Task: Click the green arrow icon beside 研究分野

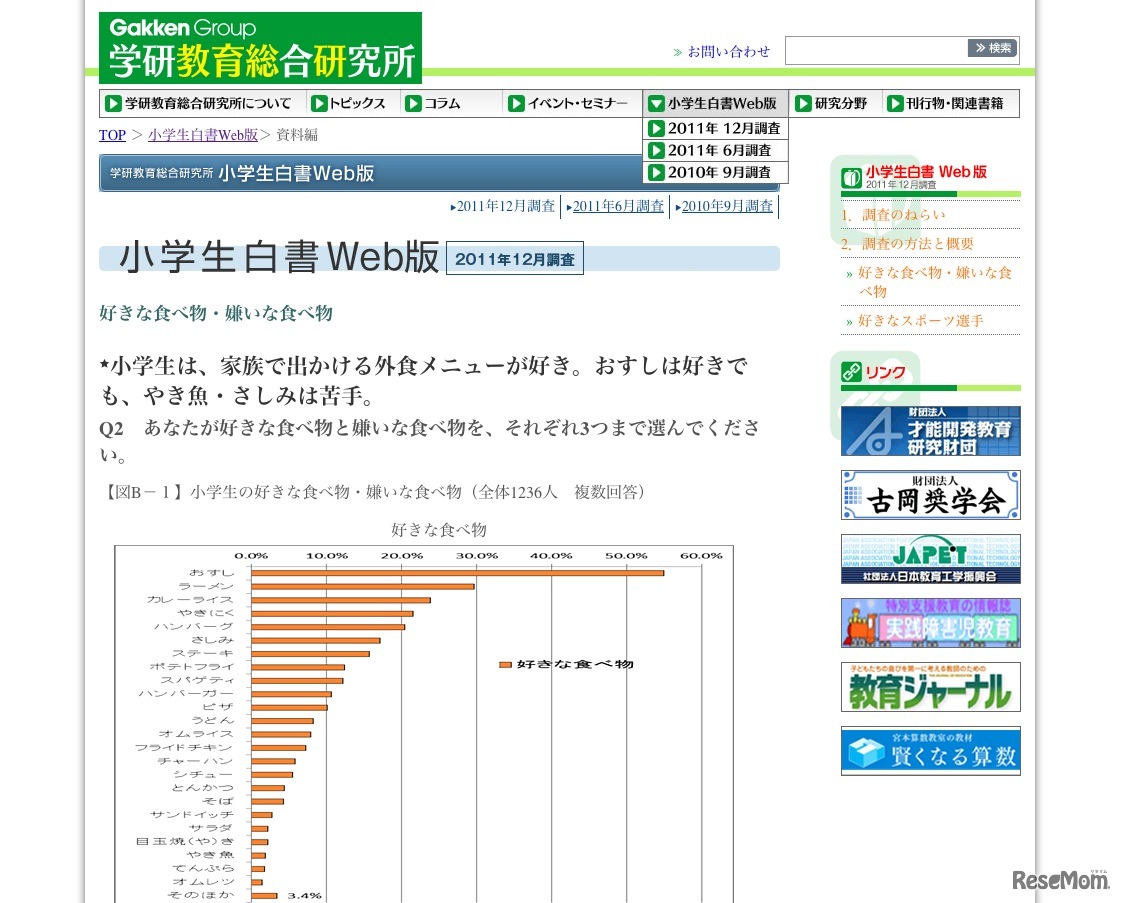Action: [x=804, y=104]
